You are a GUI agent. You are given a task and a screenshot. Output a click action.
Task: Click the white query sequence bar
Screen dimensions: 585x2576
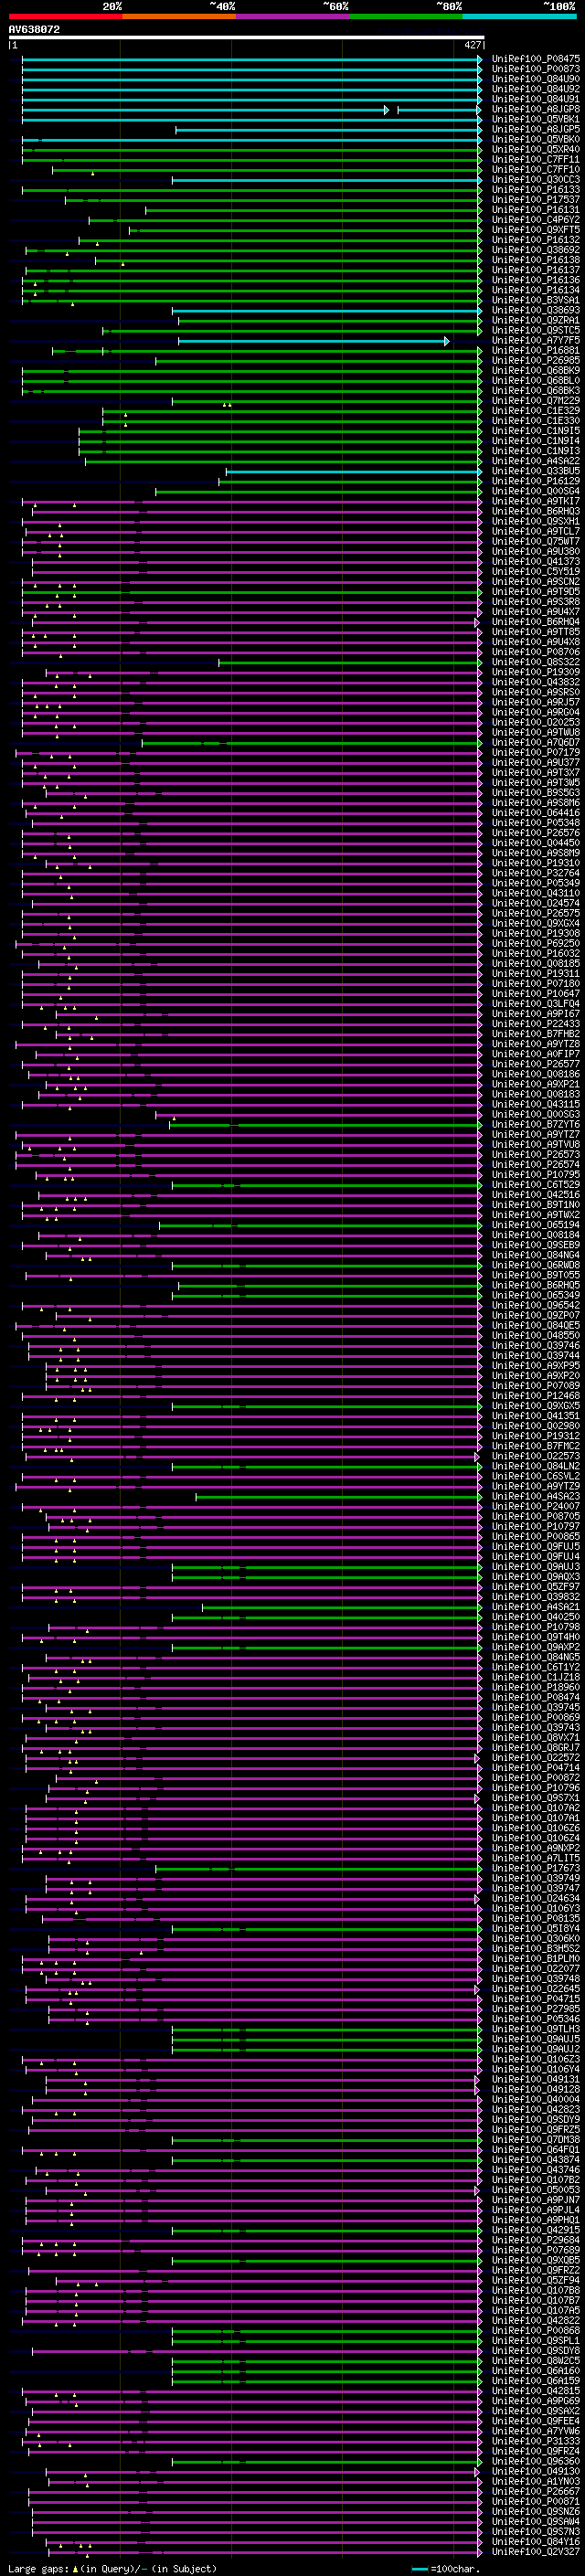tap(246, 37)
